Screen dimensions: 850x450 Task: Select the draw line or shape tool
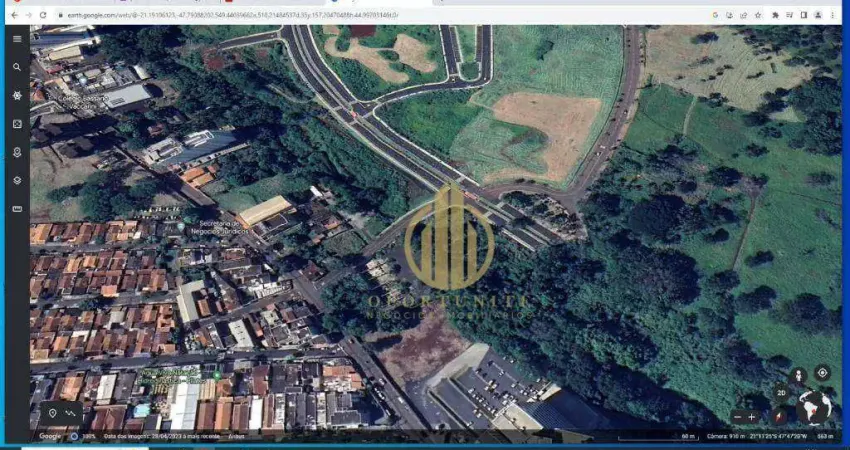pos(70,414)
